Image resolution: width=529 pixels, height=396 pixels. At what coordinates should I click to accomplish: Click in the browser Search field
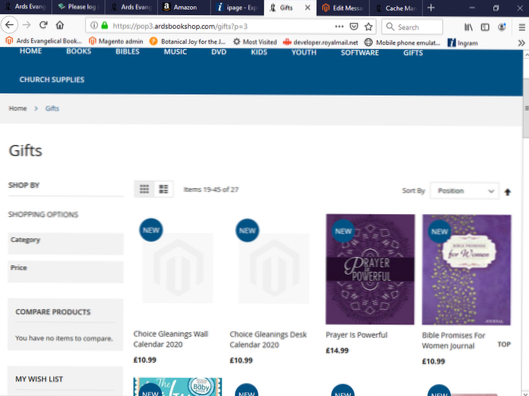412,27
